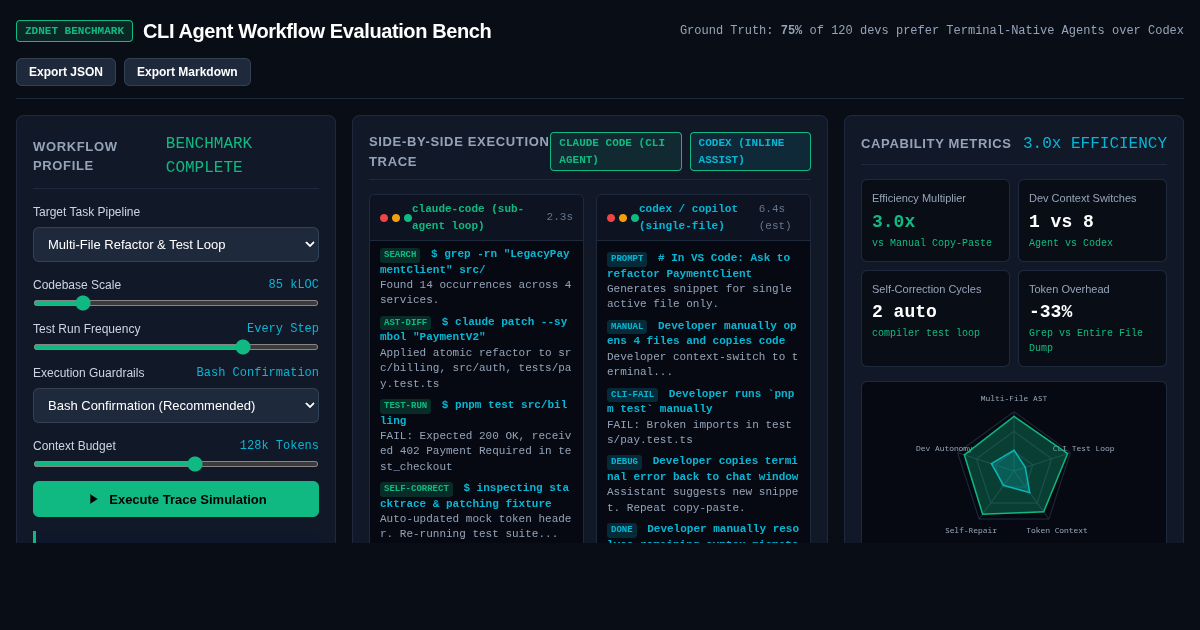Click the SELF-CORRECT tag in trace
Screen dimensions: 1200x630
(416, 489)
